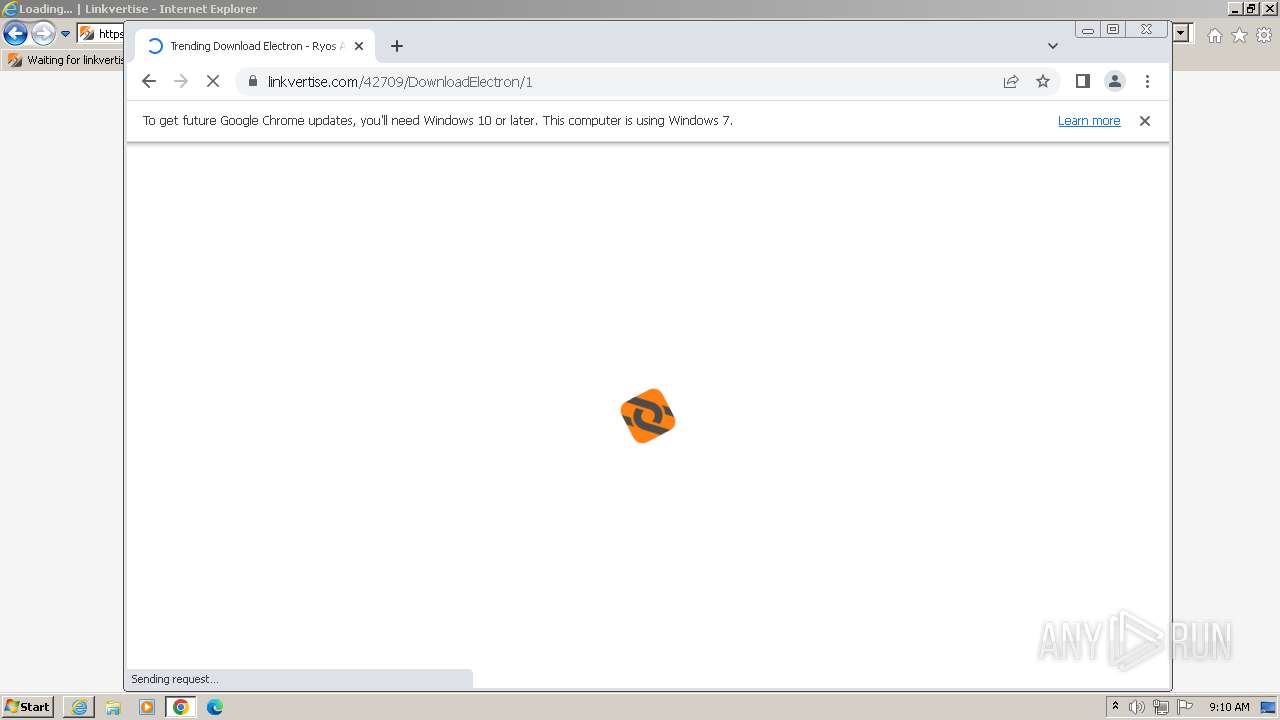Restore down the Chrome window
Image resolution: width=1280 pixels, height=720 pixels.
coord(1113,30)
